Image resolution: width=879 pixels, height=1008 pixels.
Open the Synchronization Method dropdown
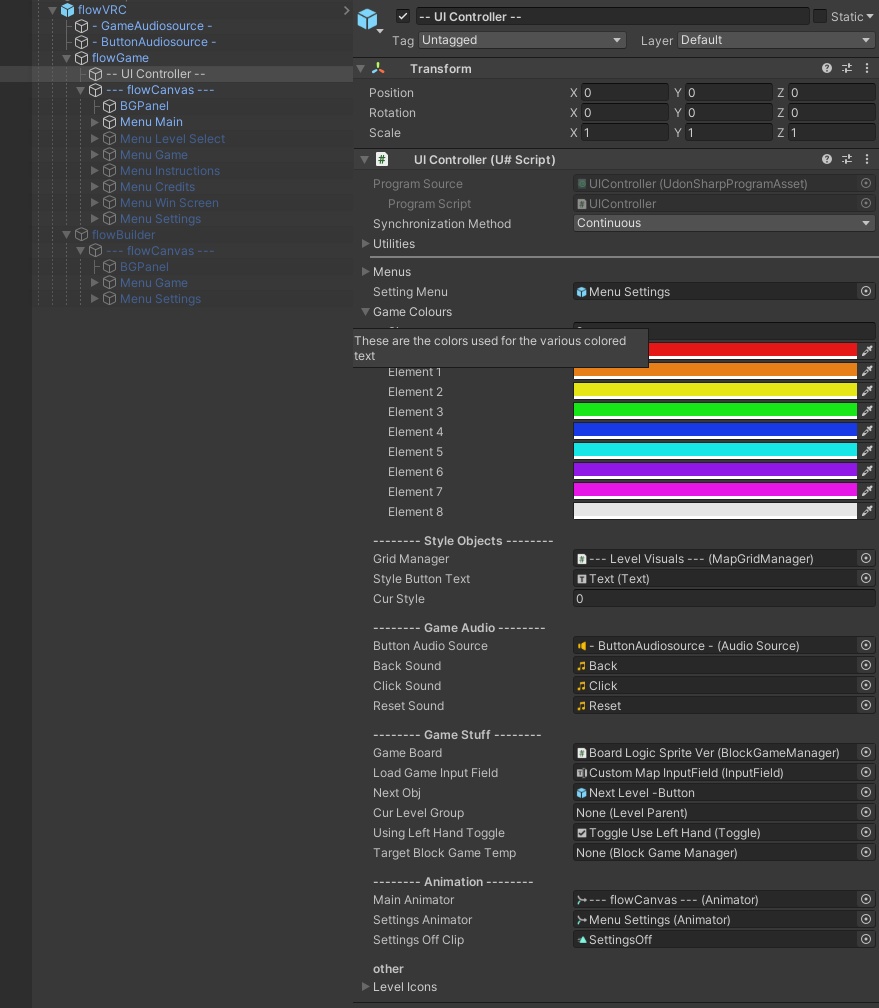(x=724, y=223)
